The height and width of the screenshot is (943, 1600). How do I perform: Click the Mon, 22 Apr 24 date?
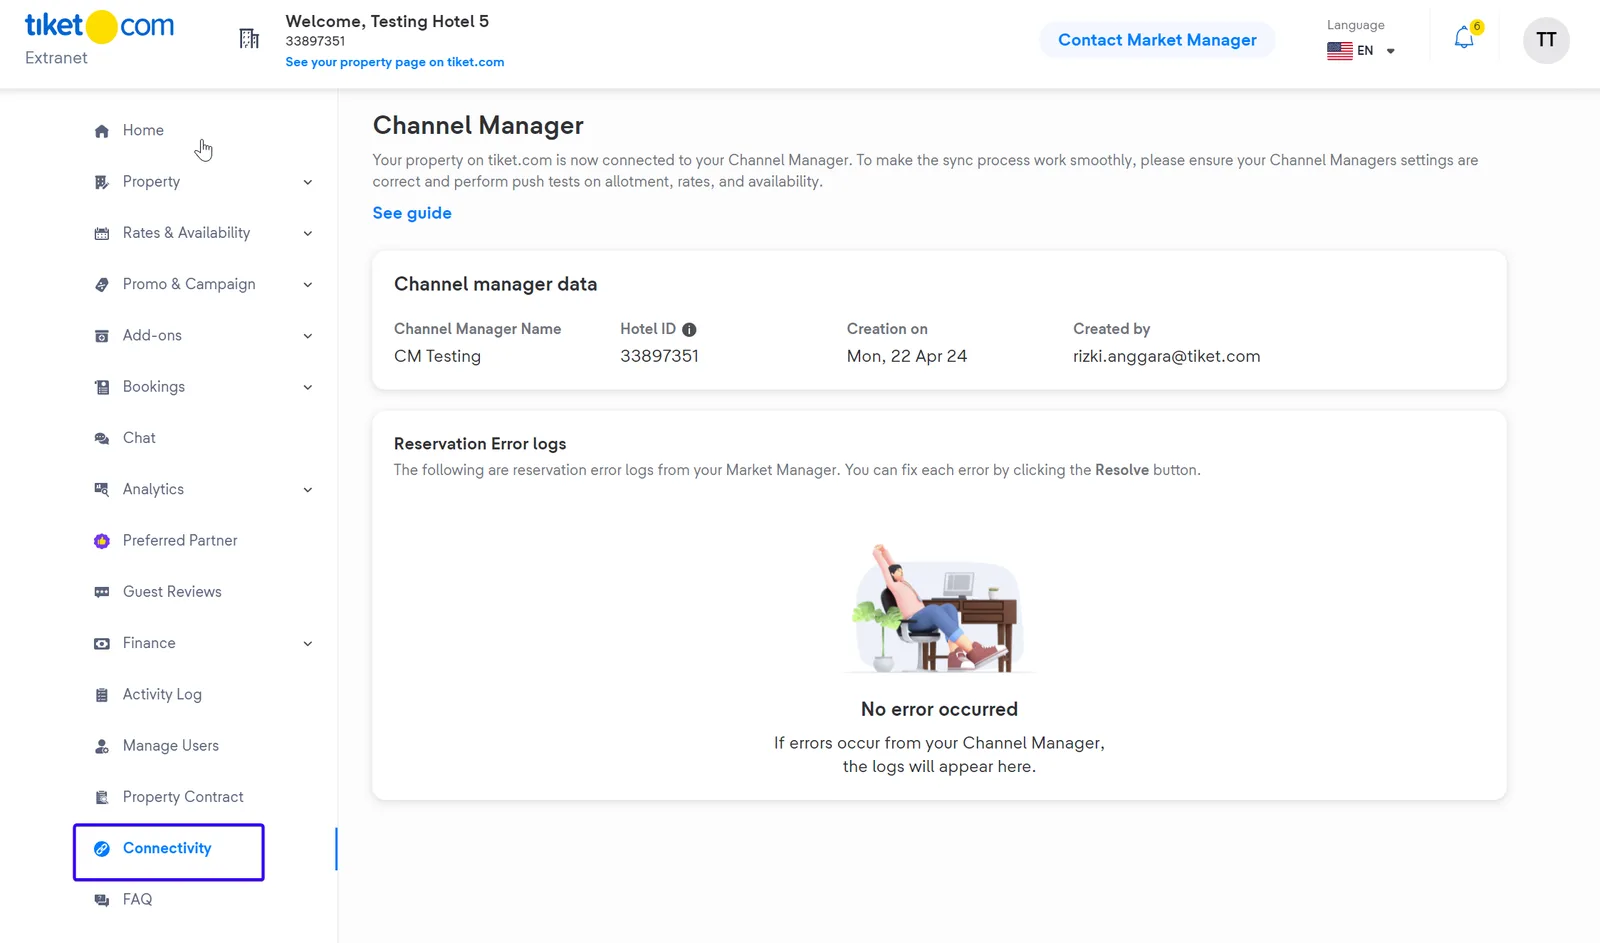(907, 356)
